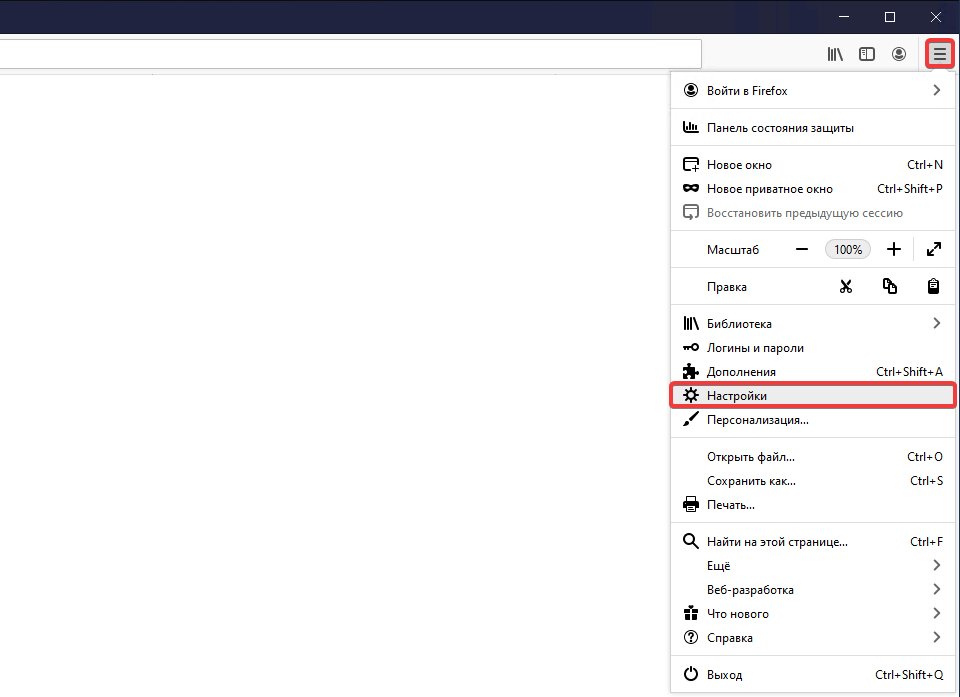Click the address bar input field
The width and height of the screenshot is (960, 697).
350,54
